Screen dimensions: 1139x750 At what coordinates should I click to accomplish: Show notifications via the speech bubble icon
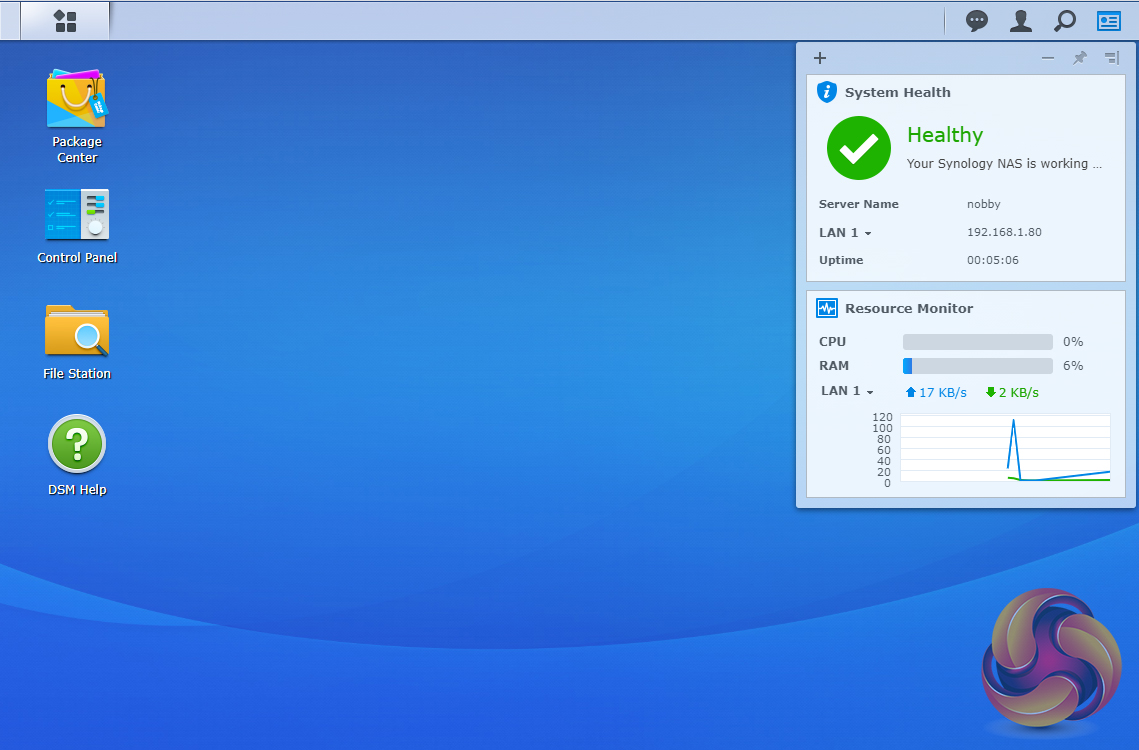click(976, 21)
